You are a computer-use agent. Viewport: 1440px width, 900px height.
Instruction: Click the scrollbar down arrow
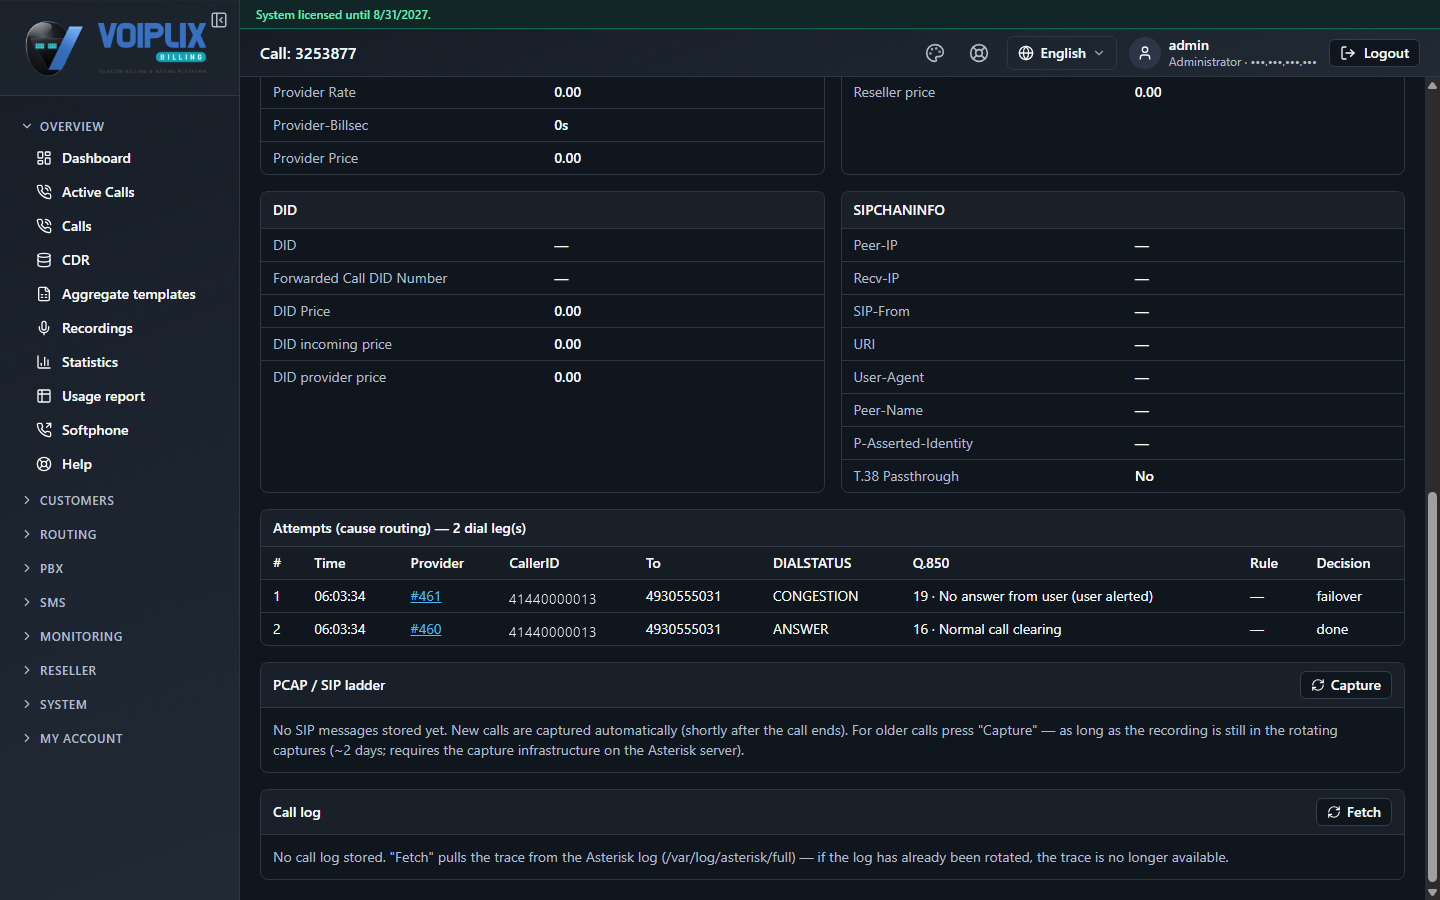pyautogui.click(x=1432, y=892)
